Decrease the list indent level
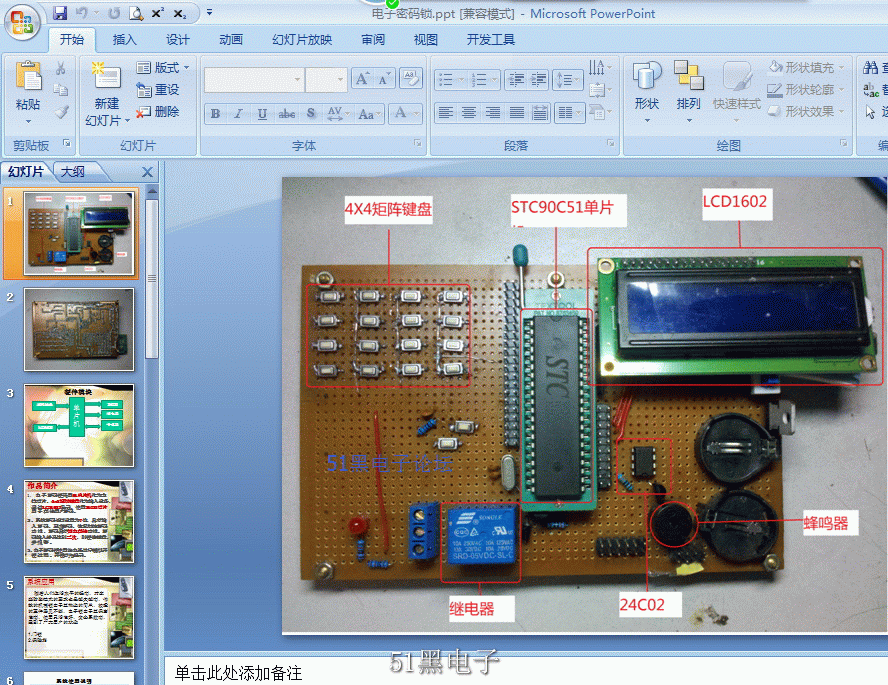The image size is (888, 685). point(515,80)
